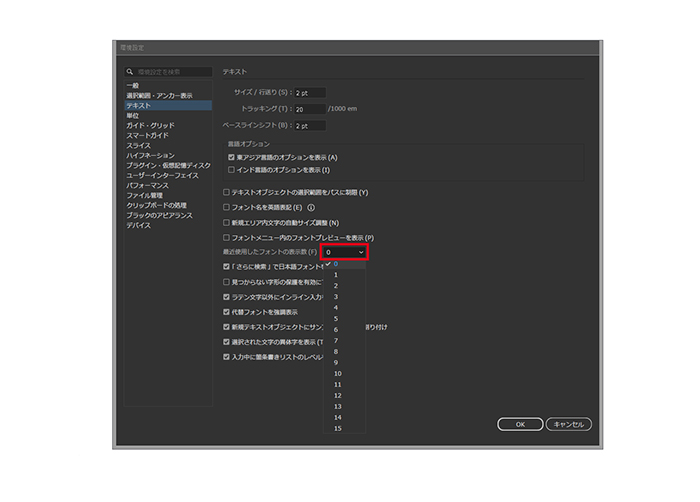
Task: Enable 東アジア言語のオプションを表示 checkbox
Action: click(x=232, y=158)
